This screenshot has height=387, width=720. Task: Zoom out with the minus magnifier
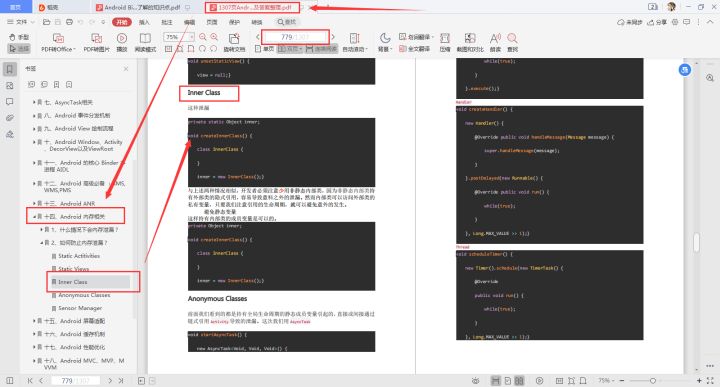coord(202,37)
